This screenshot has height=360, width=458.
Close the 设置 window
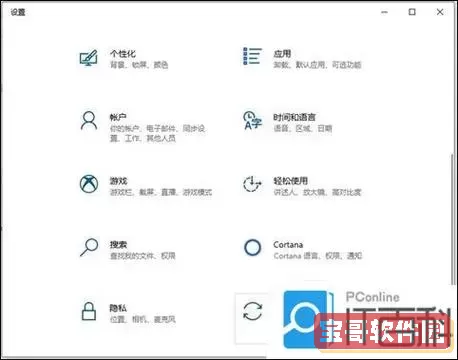click(440, 12)
